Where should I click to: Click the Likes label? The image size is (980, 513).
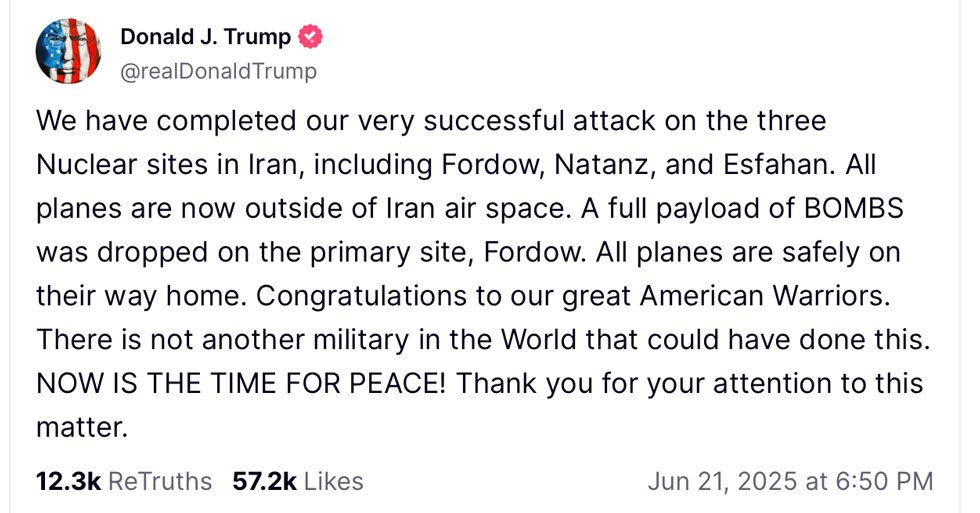[334, 482]
